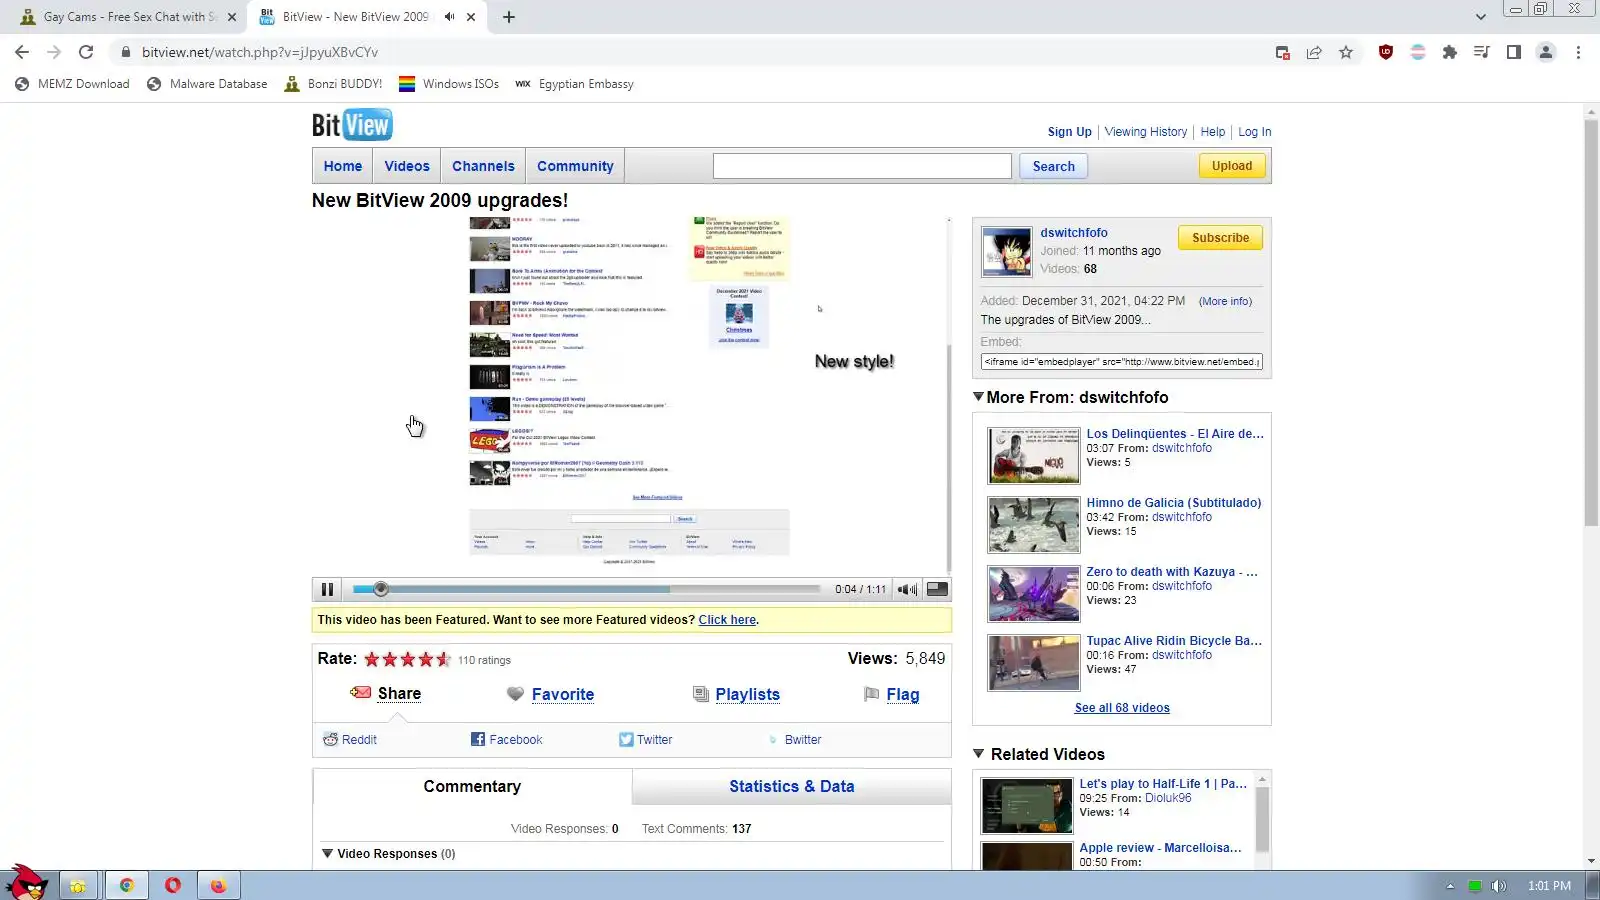Go back to the previous page
This screenshot has width=1600, height=900.
[22, 52]
